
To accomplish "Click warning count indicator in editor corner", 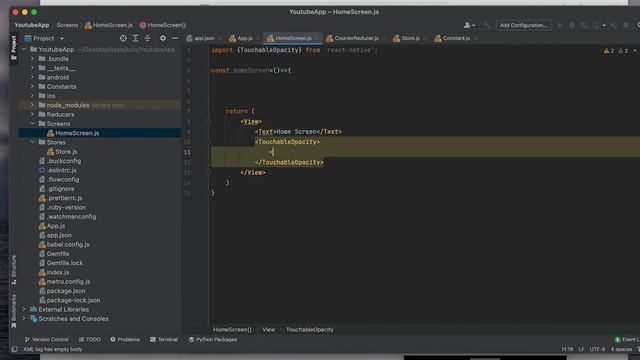I will pyautogui.click(x=616, y=51).
